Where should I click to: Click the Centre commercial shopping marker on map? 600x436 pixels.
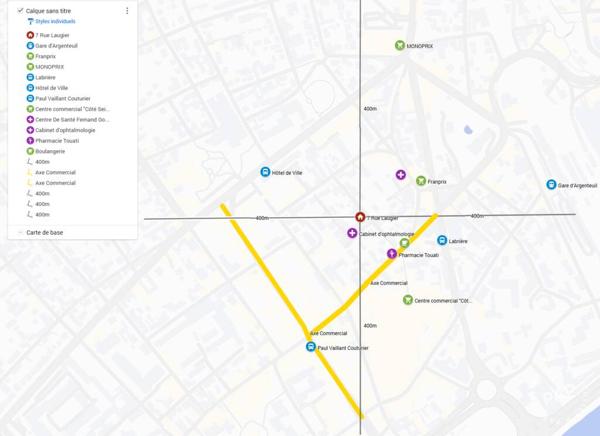point(408,300)
